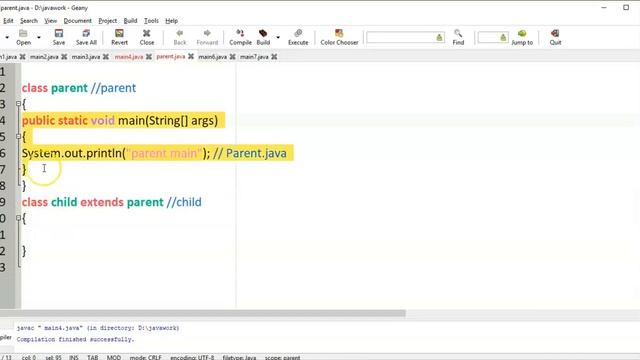The height and width of the screenshot is (360, 640).
Task: Click 'mode: CRLF' in the status bar
Action: pyautogui.click(x=145, y=357)
